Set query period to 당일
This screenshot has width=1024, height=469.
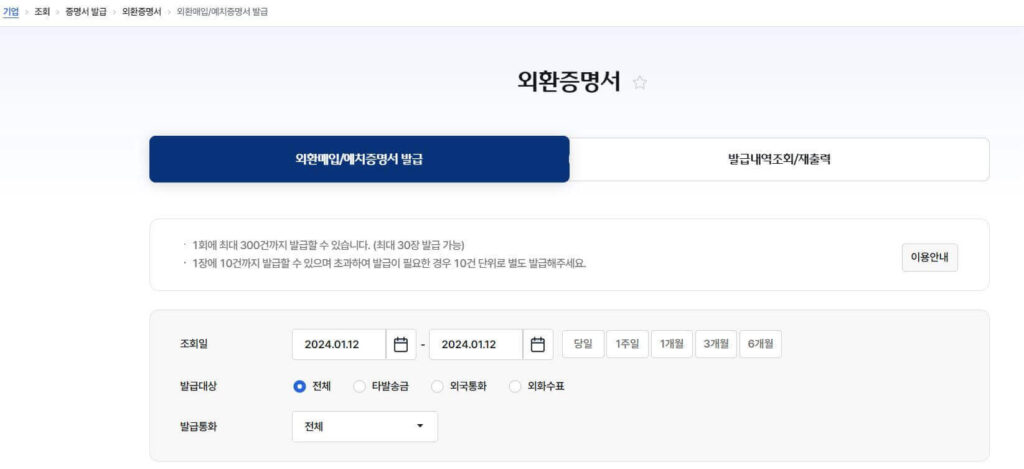583,344
